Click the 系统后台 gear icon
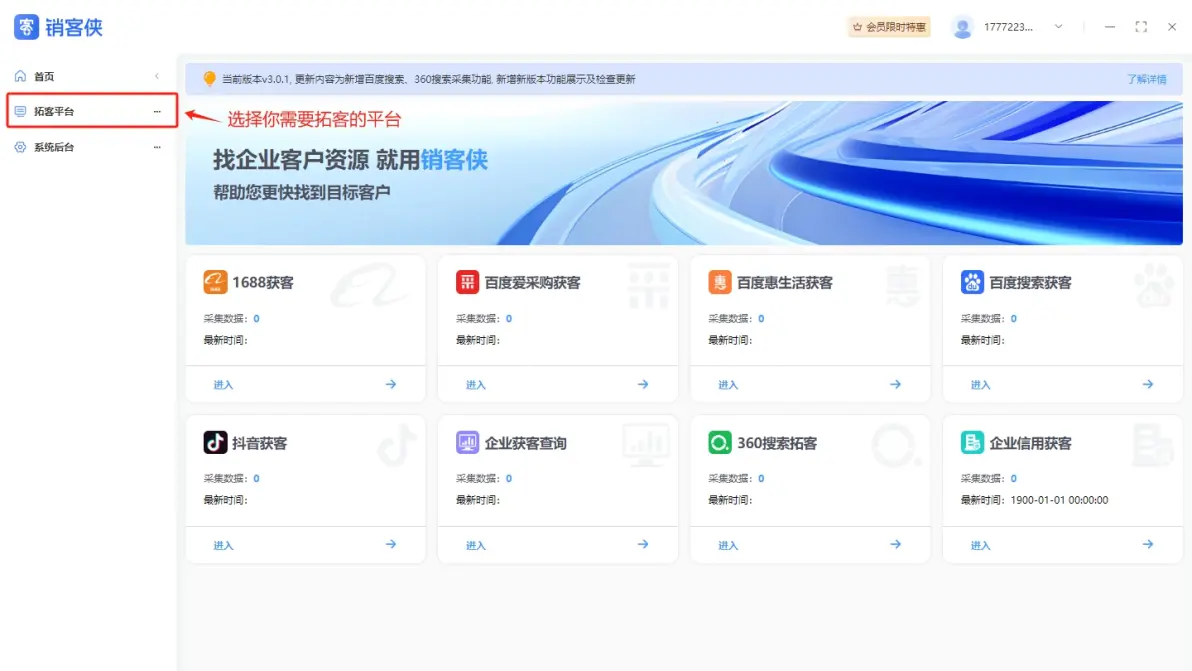Viewport: 1192px width, 671px height. coord(21,147)
